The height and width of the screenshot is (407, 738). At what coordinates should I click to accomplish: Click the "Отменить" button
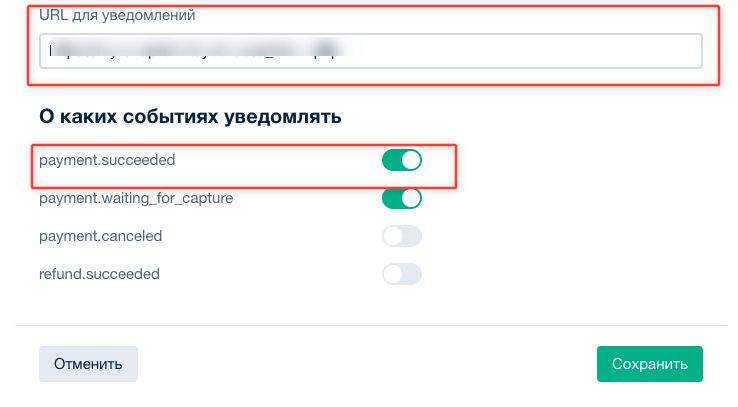coord(88,364)
